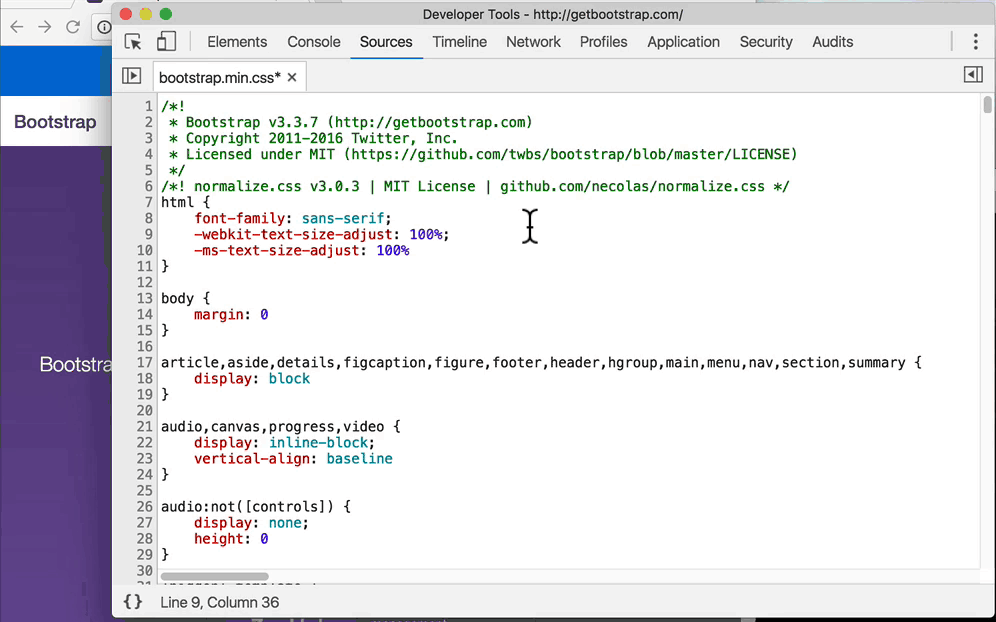
Task: Reload the page with the refresh icon
Action: pyautogui.click(x=71, y=28)
